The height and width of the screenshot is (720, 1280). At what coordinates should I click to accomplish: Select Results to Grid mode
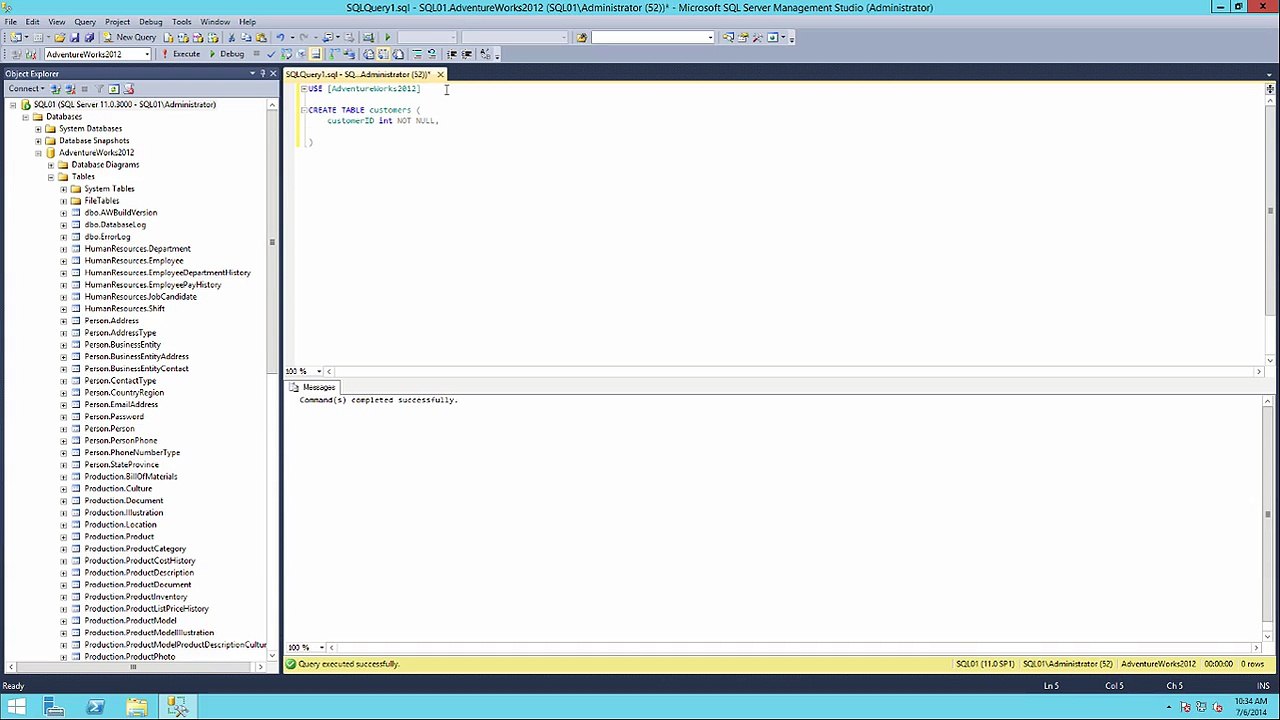click(383, 54)
